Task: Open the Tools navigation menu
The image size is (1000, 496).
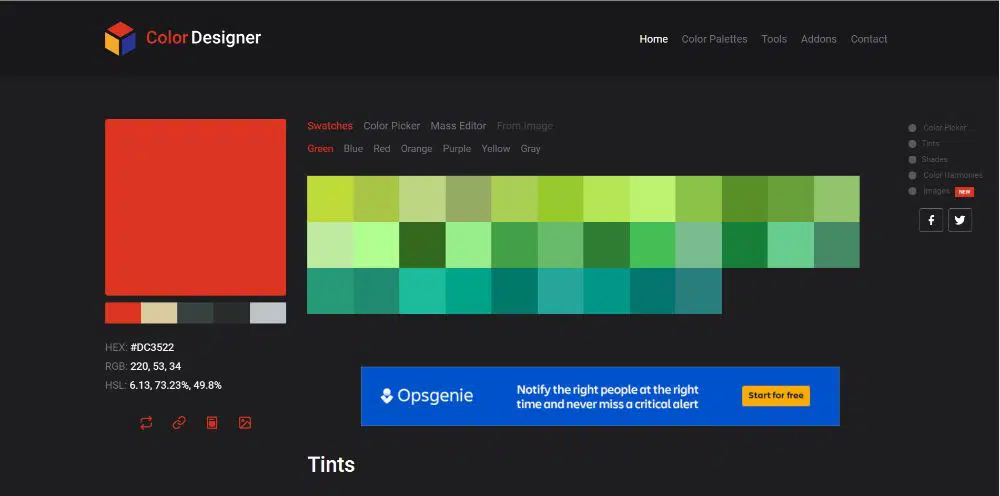Action: click(774, 39)
